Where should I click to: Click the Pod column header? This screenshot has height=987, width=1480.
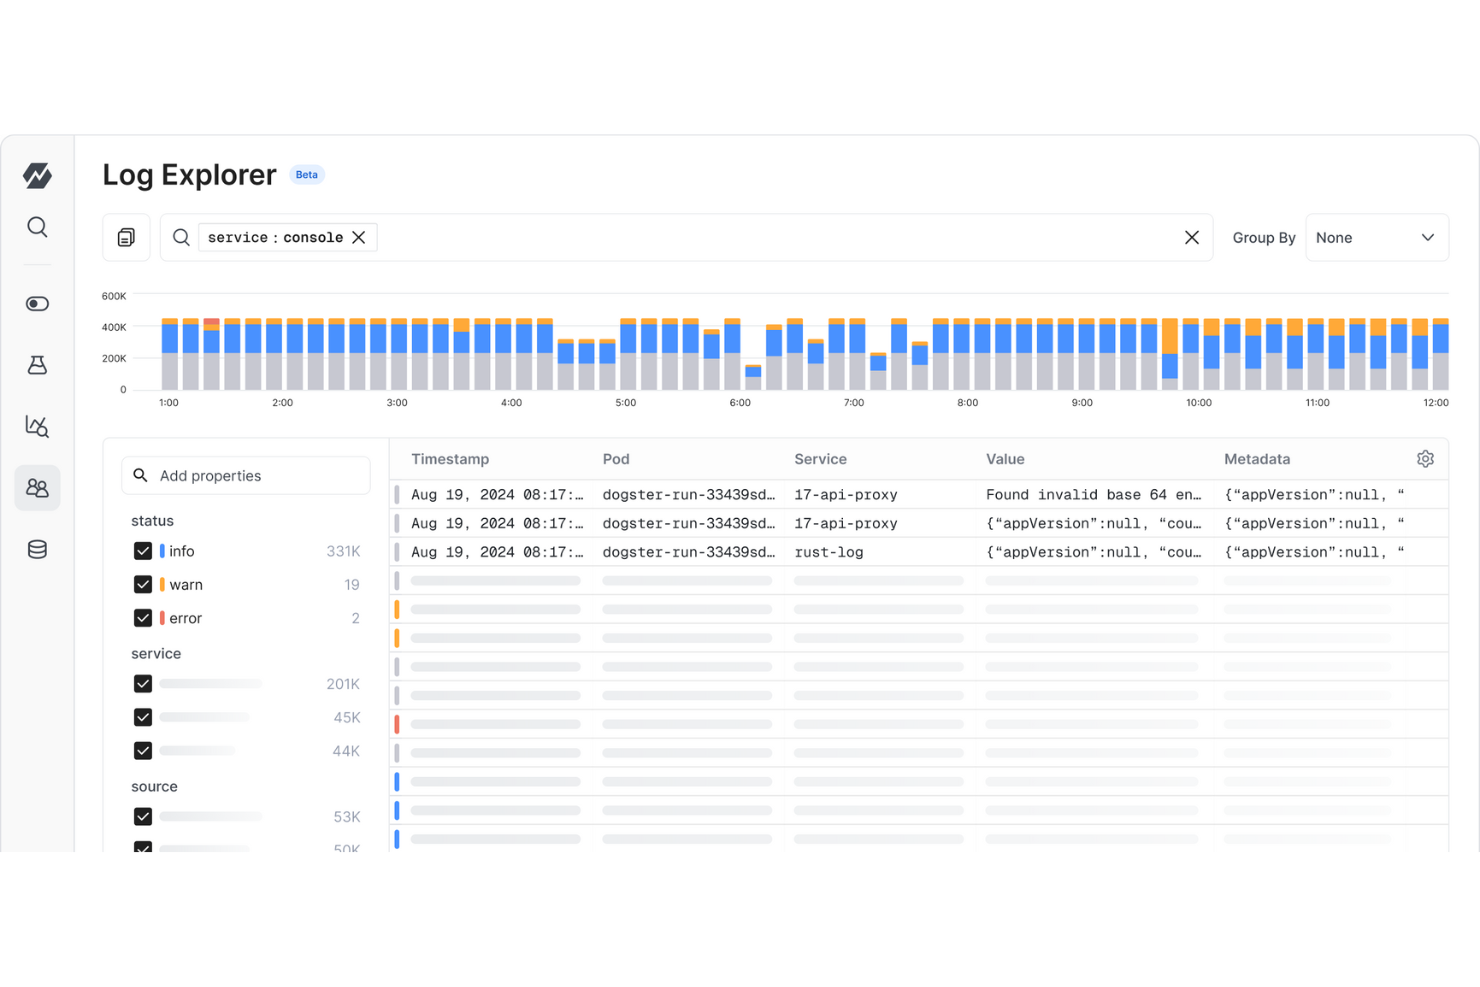[616, 459]
